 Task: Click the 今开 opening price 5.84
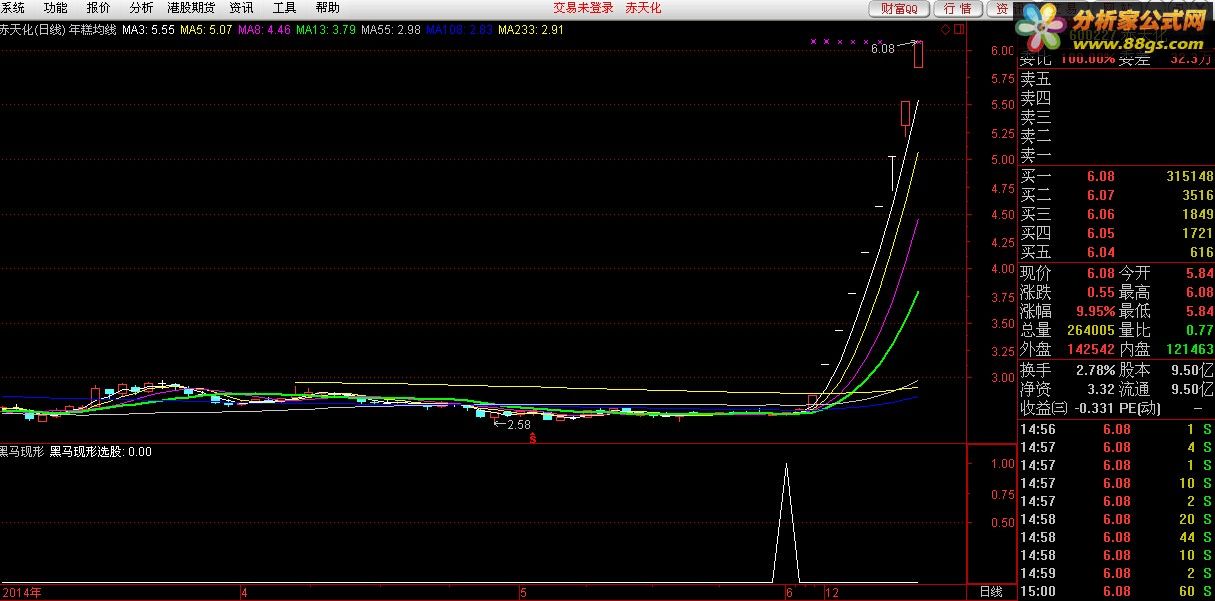(x=1199, y=272)
